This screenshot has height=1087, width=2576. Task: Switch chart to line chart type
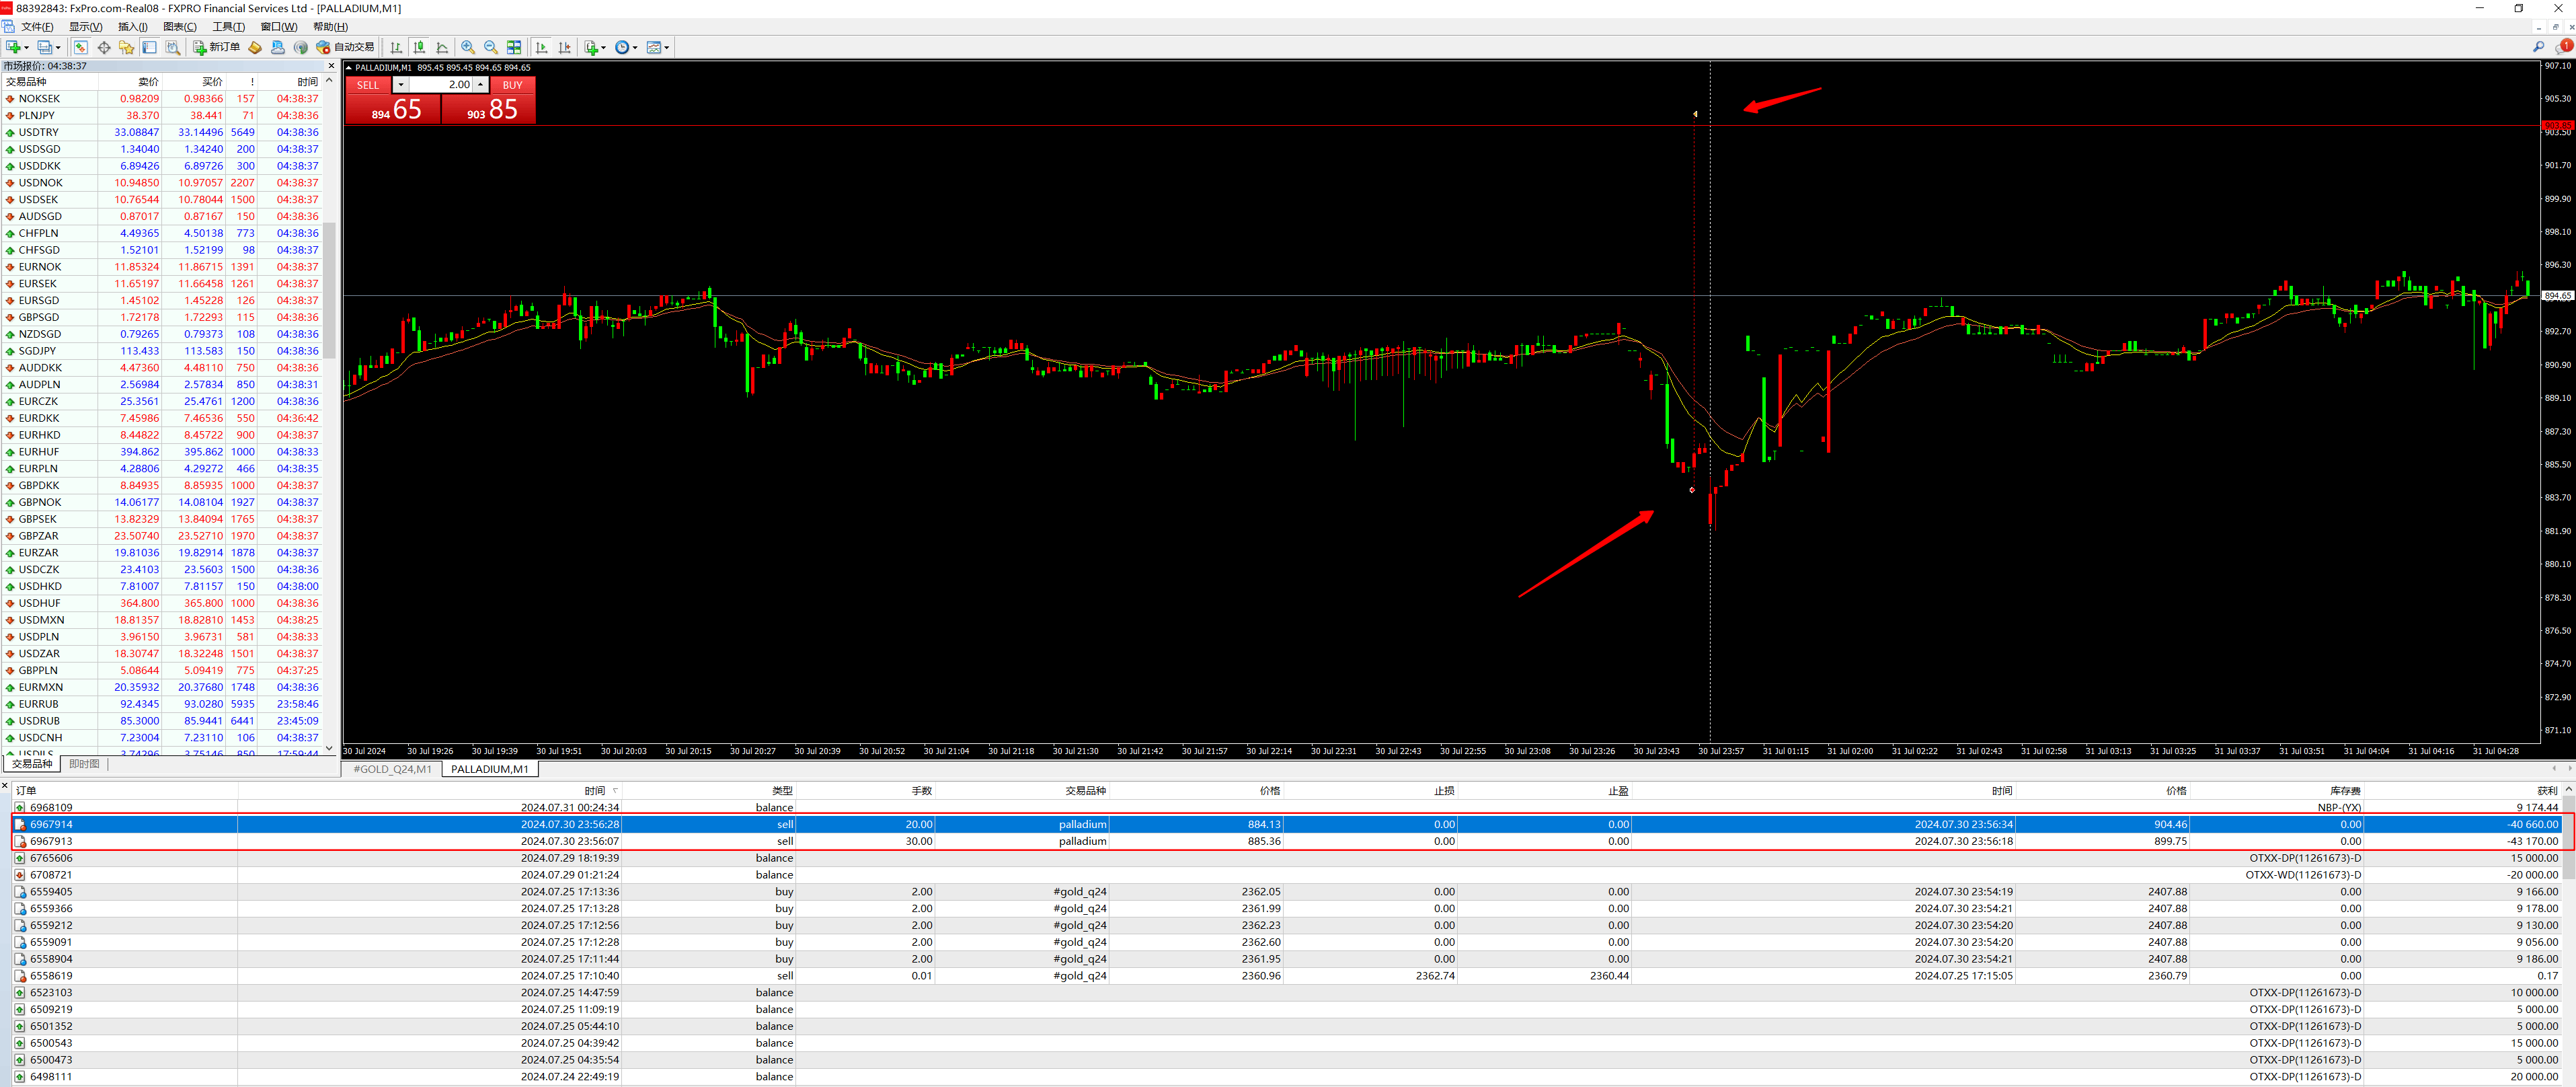(x=442, y=47)
